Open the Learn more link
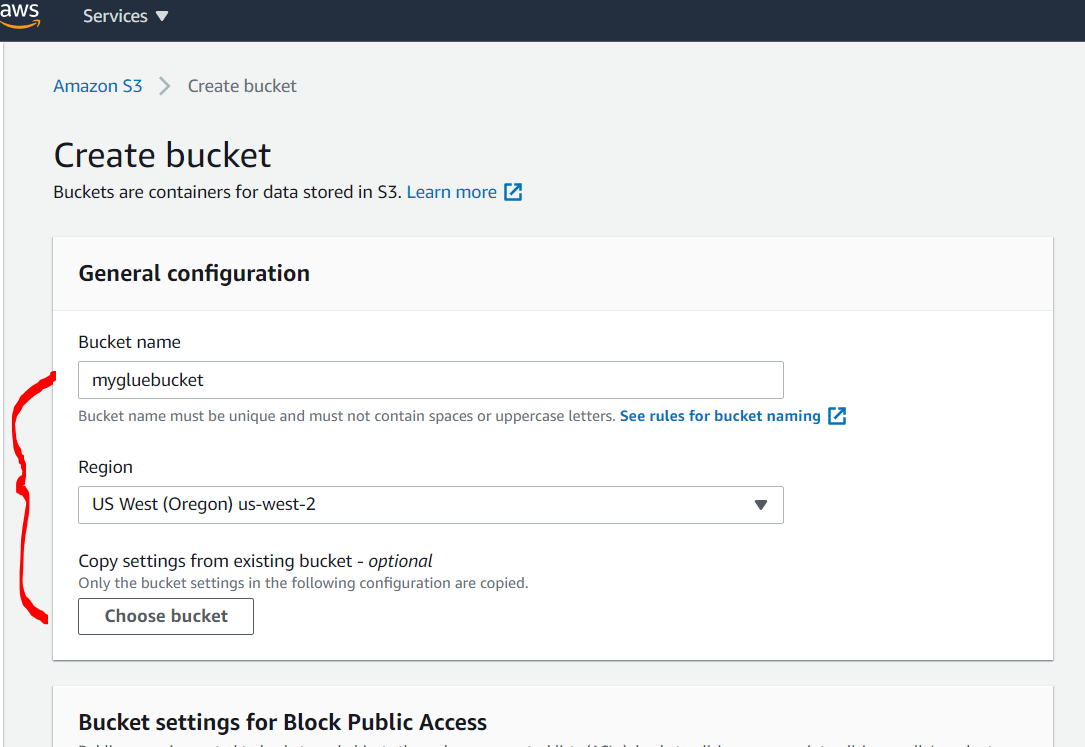The width and height of the screenshot is (1085, 747). tap(451, 192)
